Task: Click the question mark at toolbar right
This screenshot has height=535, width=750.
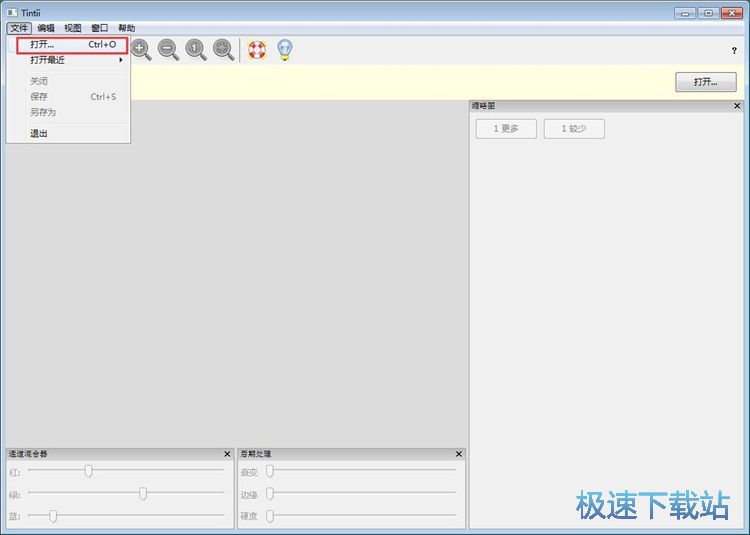Action: click(734, 50)
